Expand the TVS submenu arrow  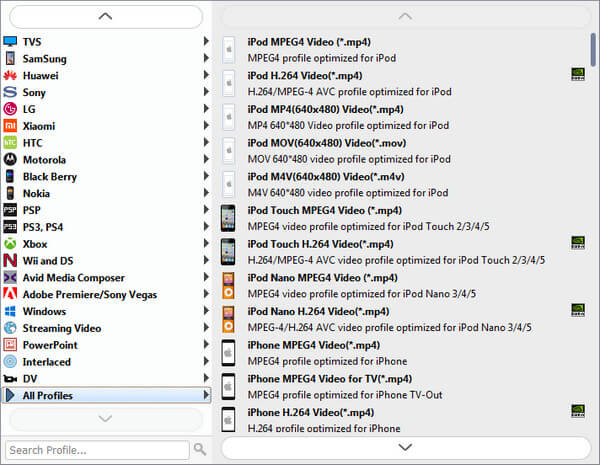click(x=206, y=41)
